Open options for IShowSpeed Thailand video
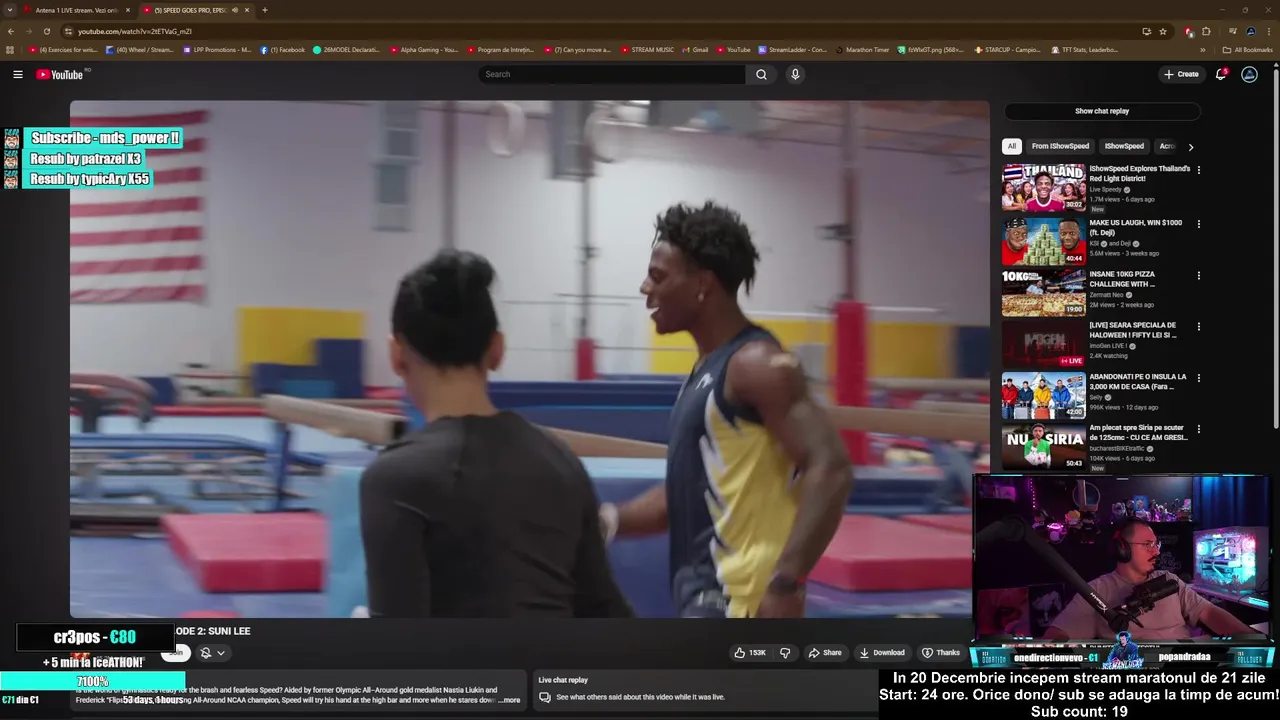Viewport: 1280px width, 720px height. pos(1199,170)
